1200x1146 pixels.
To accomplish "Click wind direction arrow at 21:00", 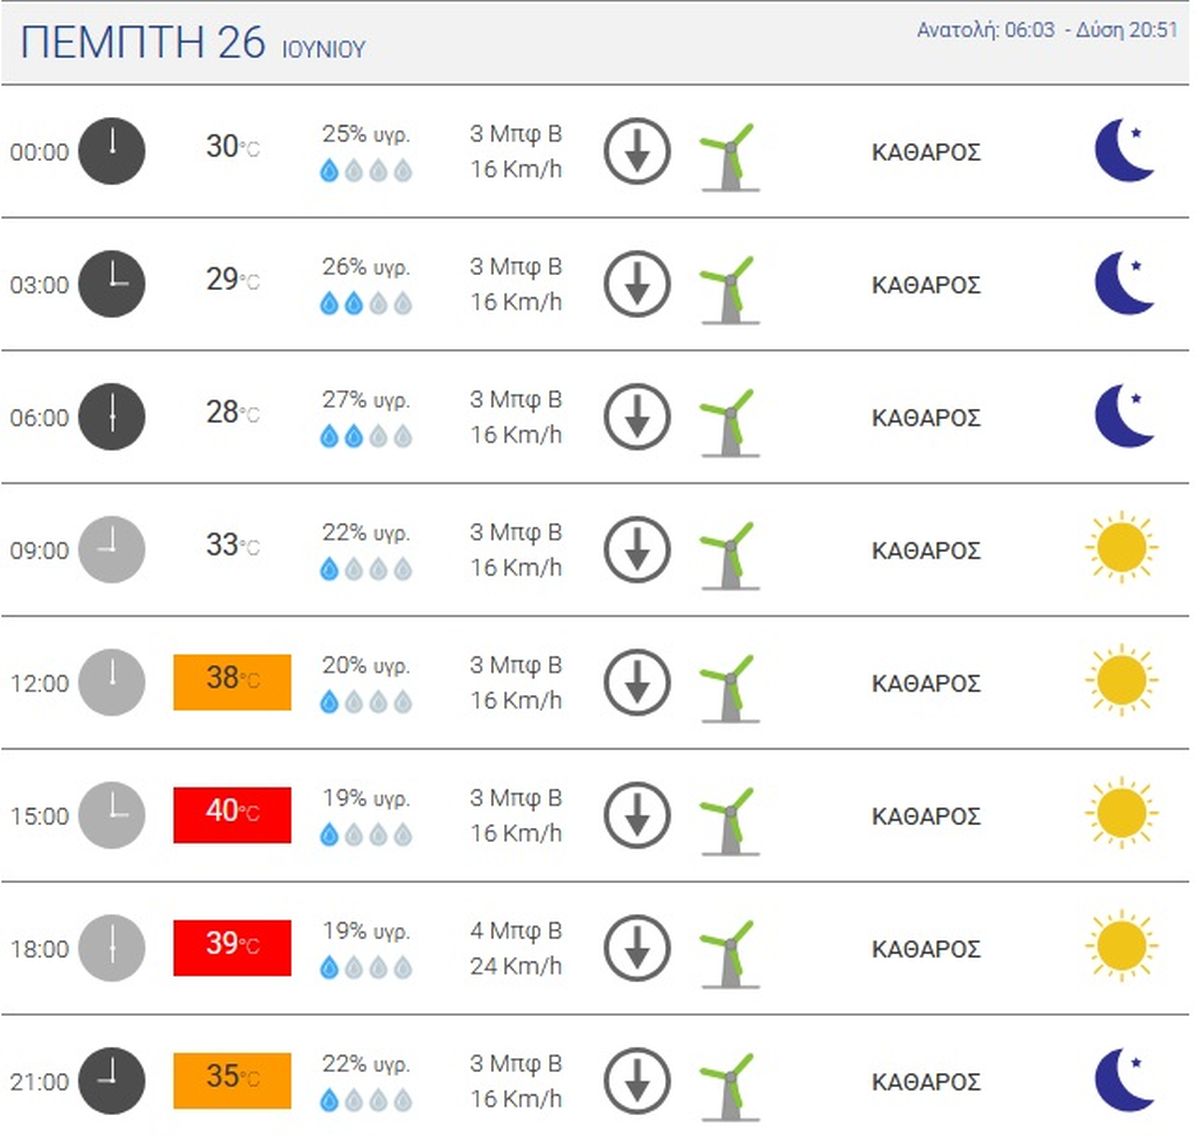I will [x=637, y=1080].
